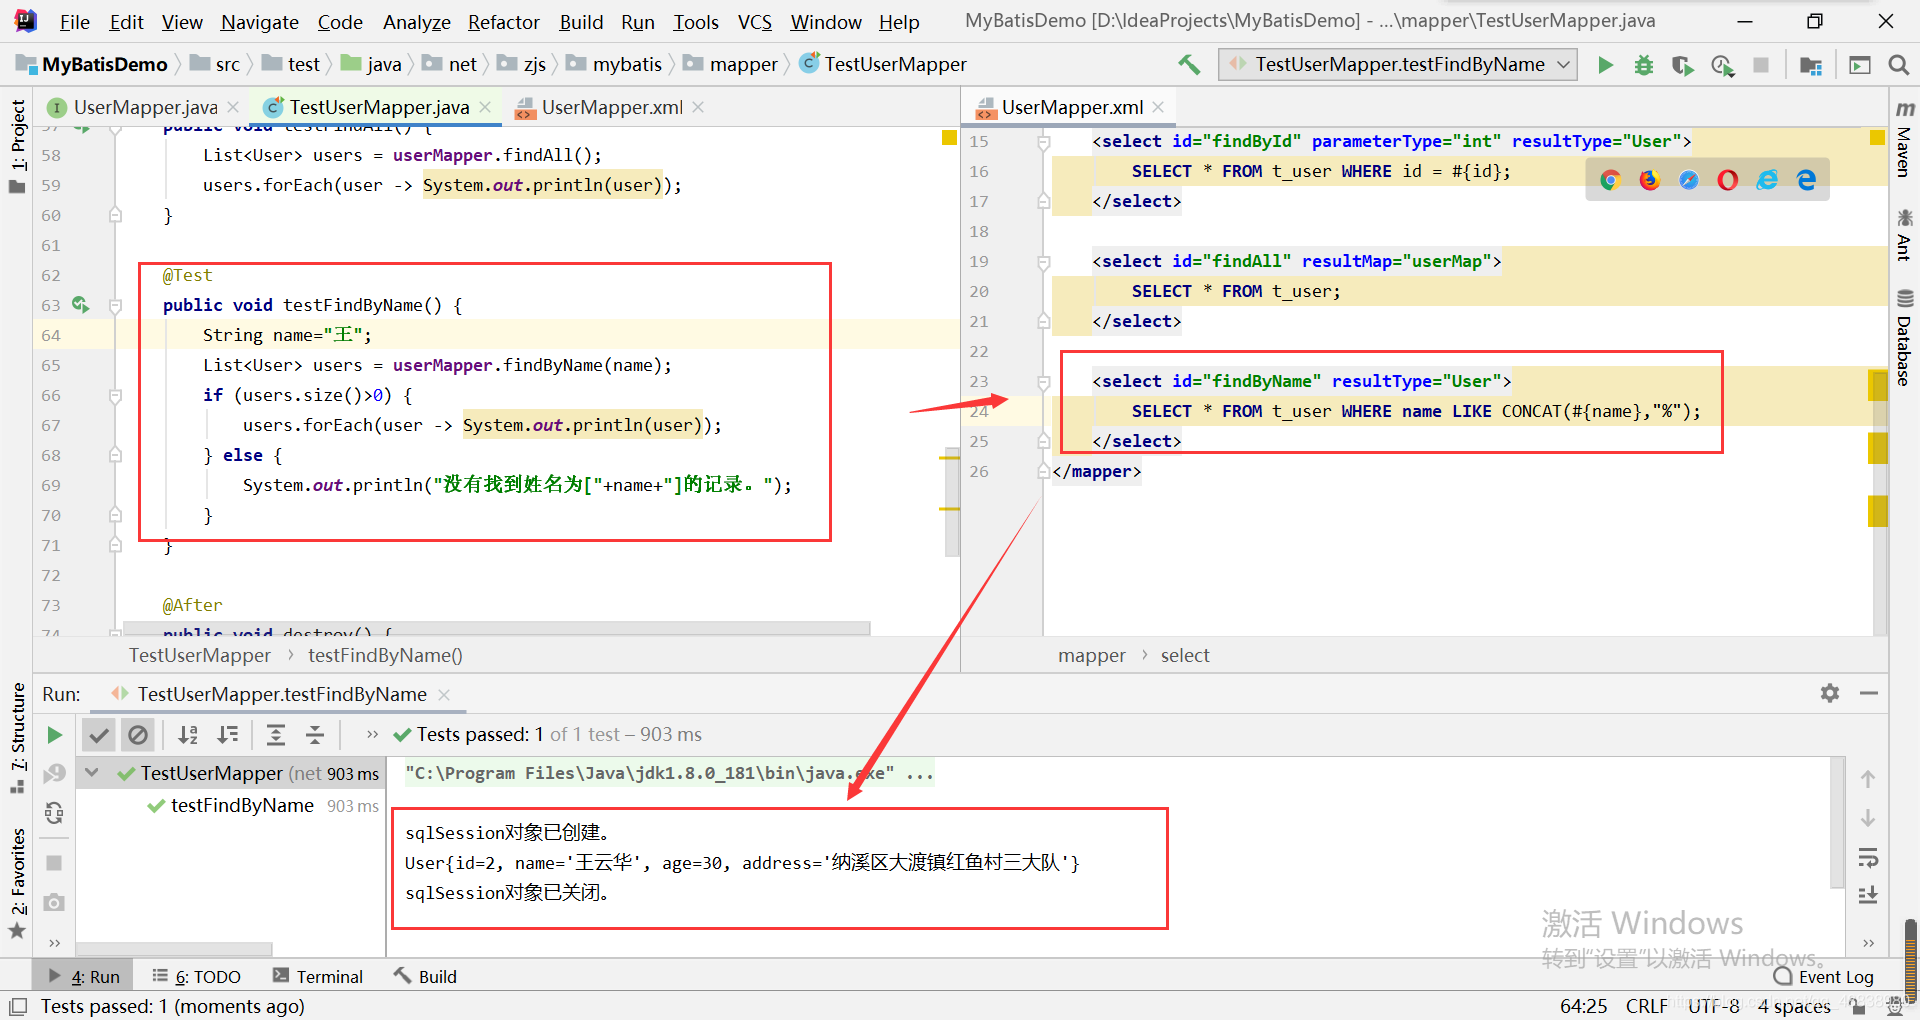Click the stop square in Run panel
Image resolution: width=1920 pixels, height=1020 pixels.
[54, 863]
